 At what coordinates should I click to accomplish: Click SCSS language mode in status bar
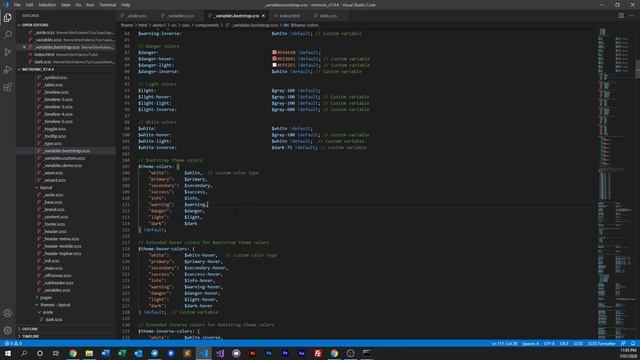(x=578, y=343)
